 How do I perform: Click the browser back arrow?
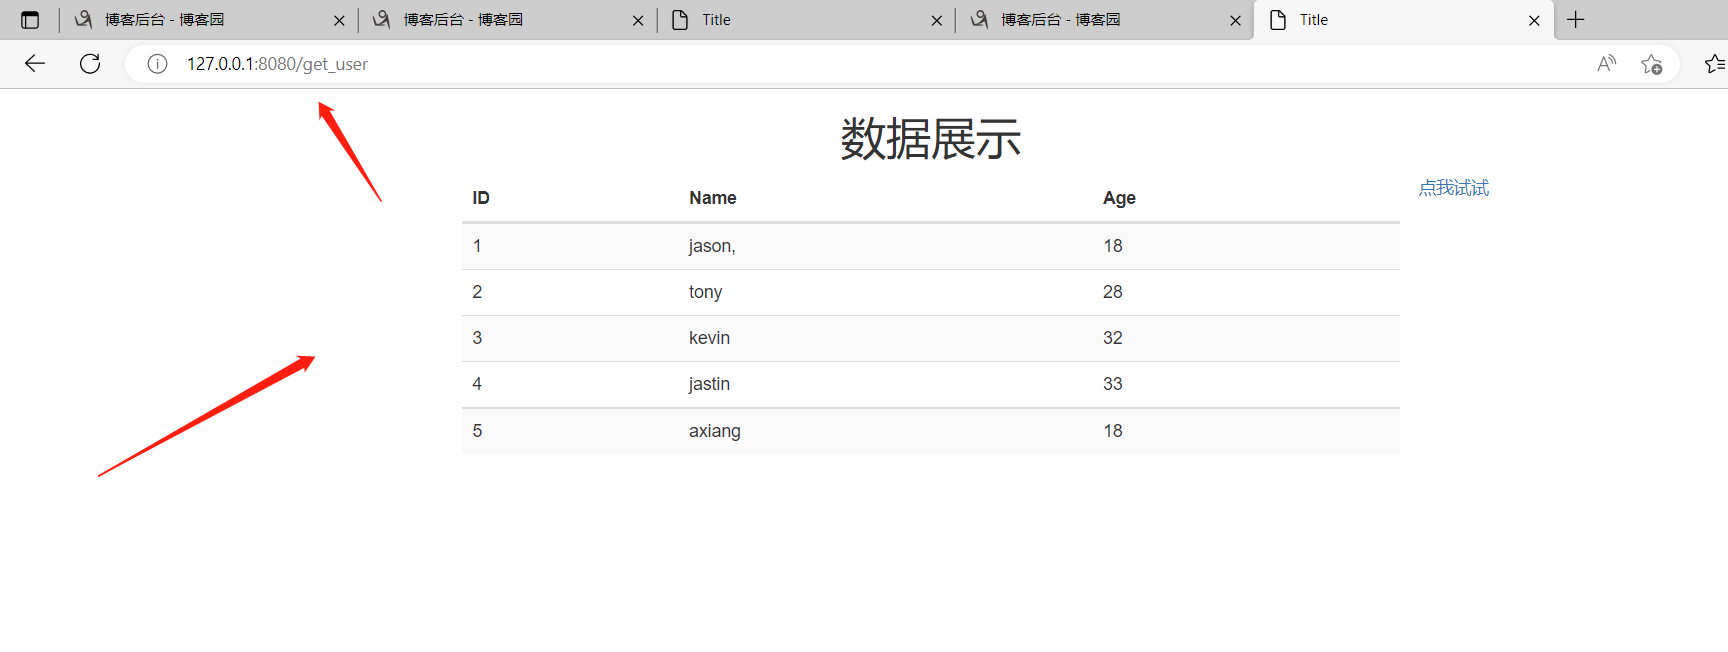coord(35,64)
